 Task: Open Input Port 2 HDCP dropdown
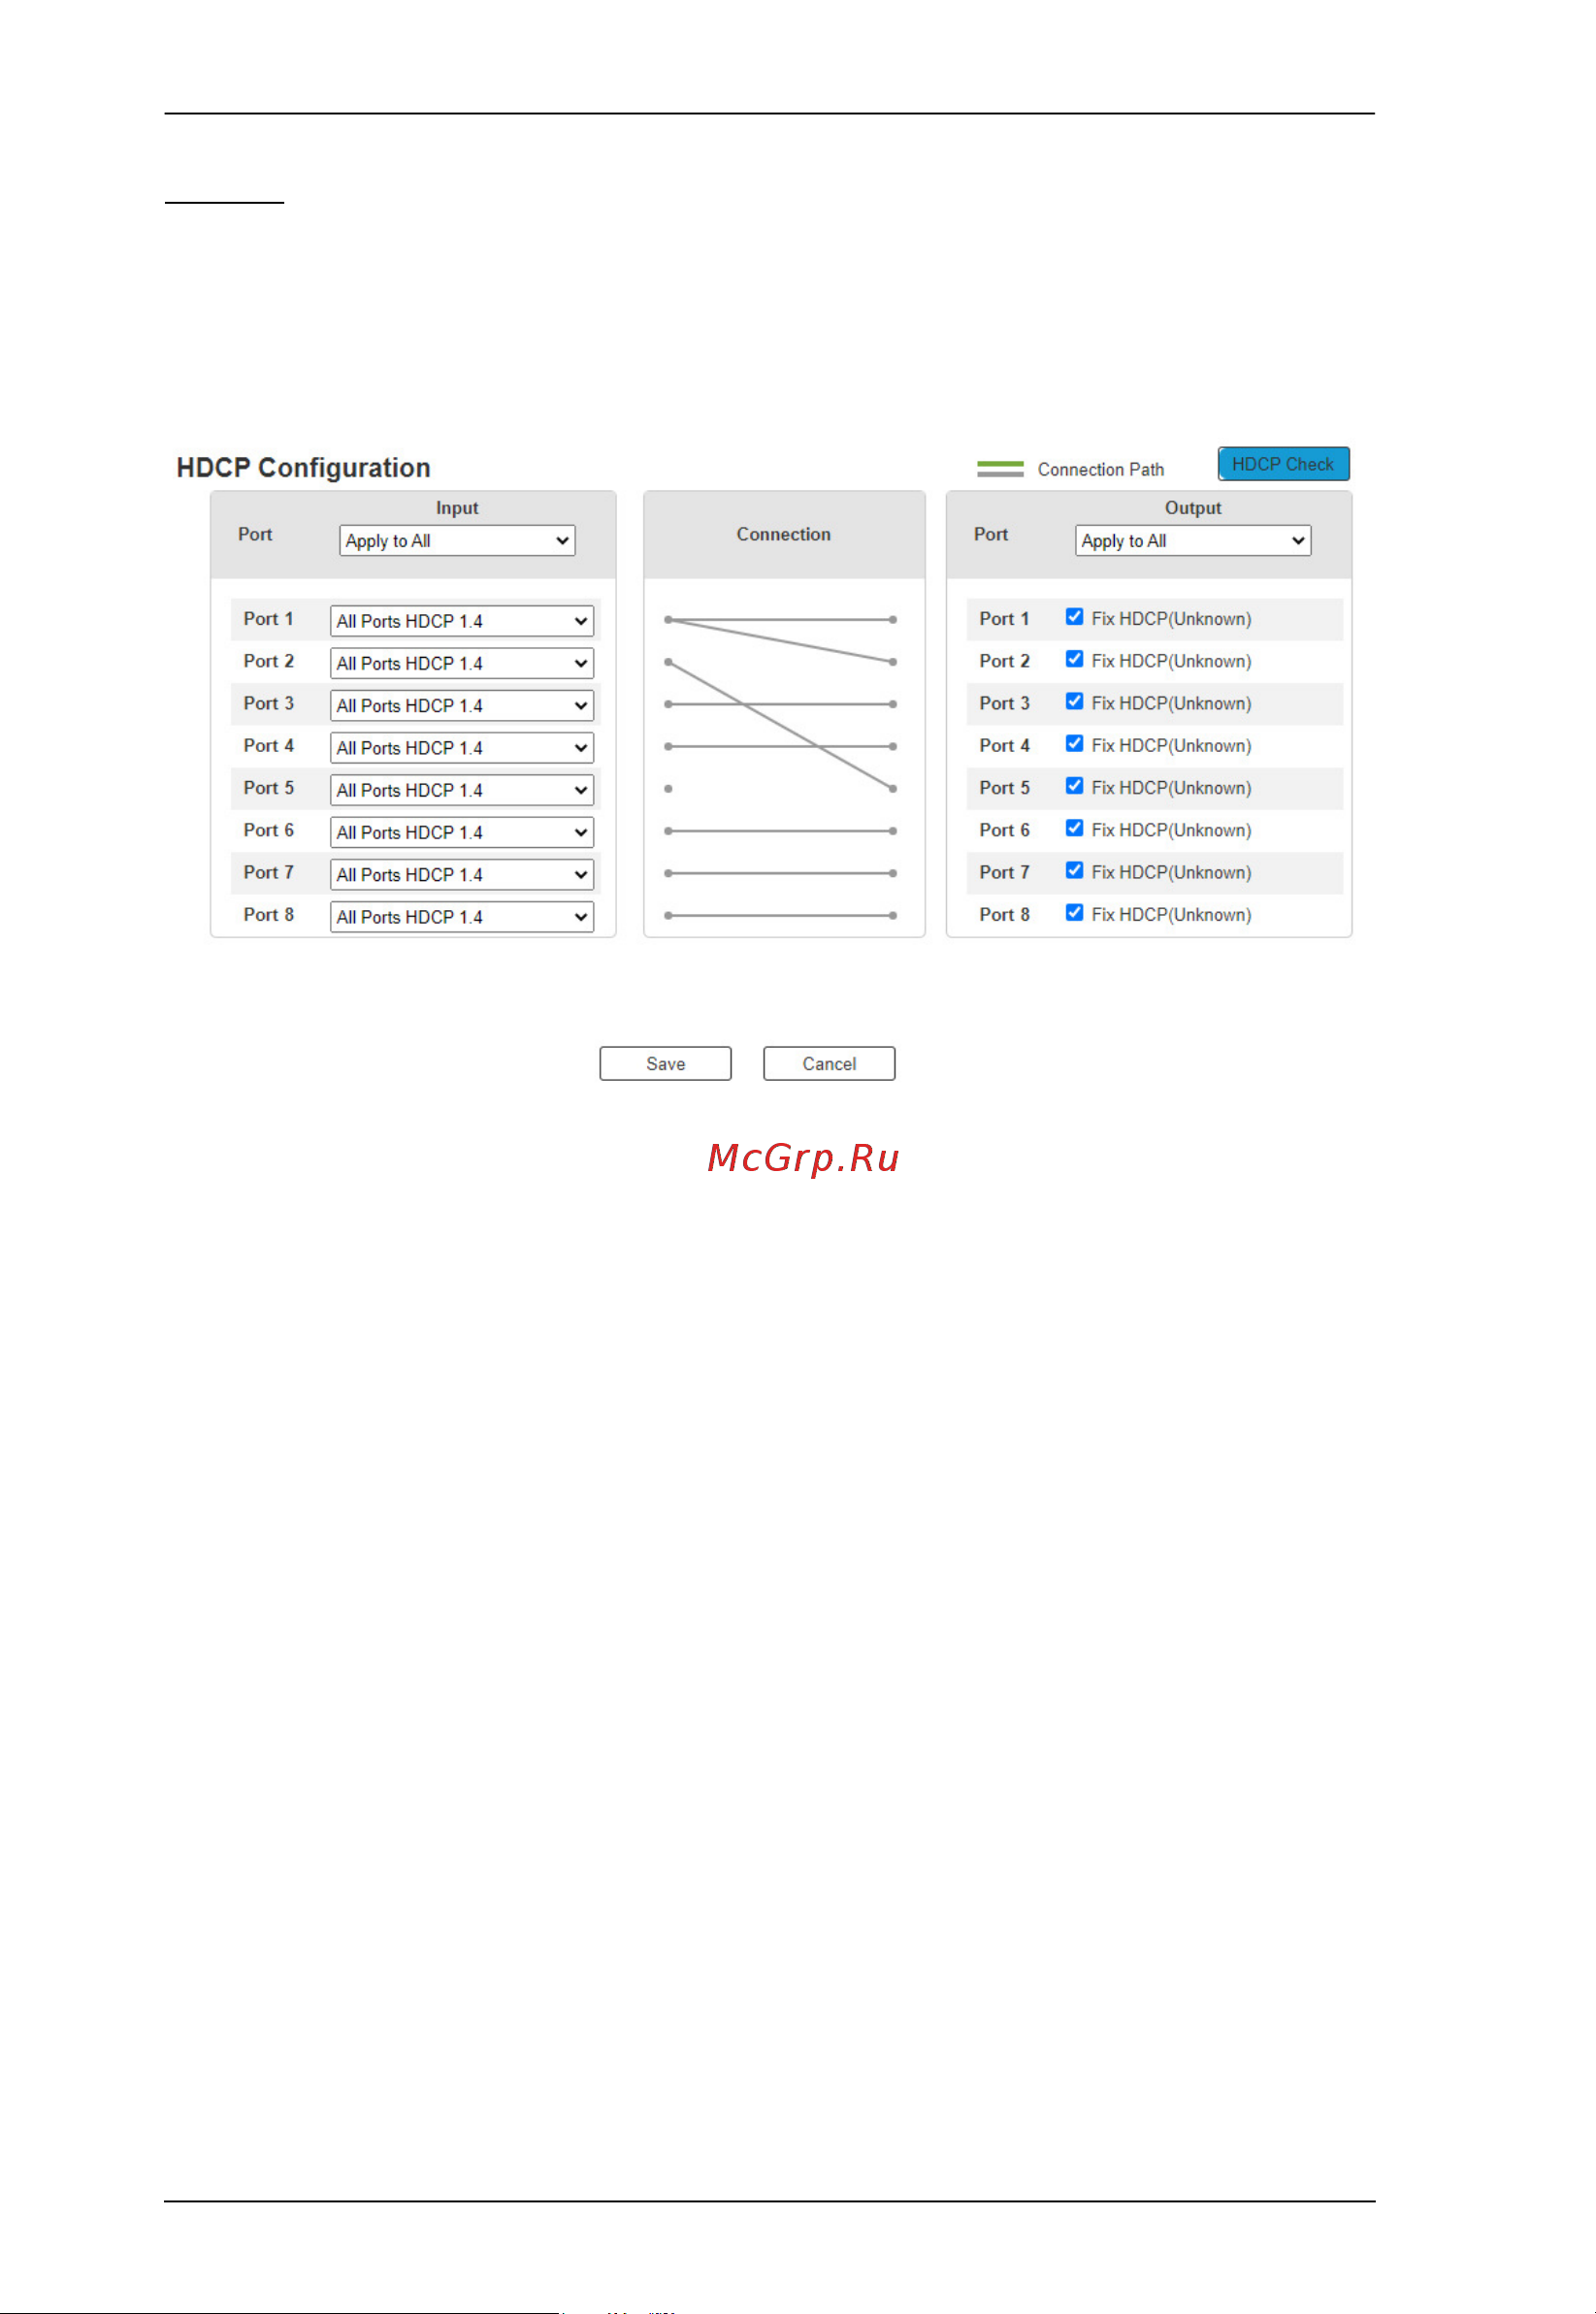(x=462, y=663)
